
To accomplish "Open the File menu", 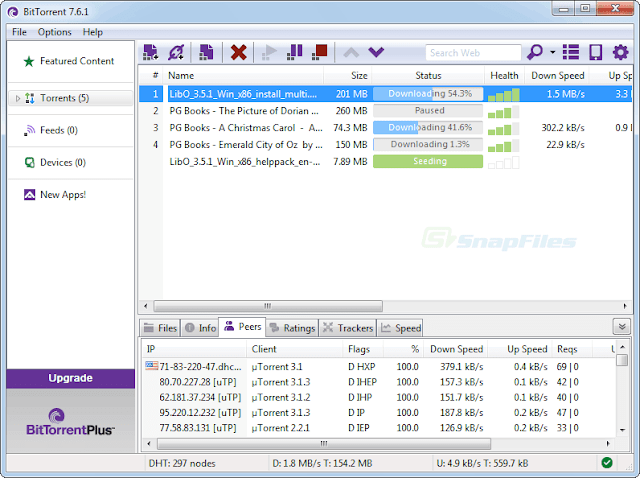I will [19, 32].
